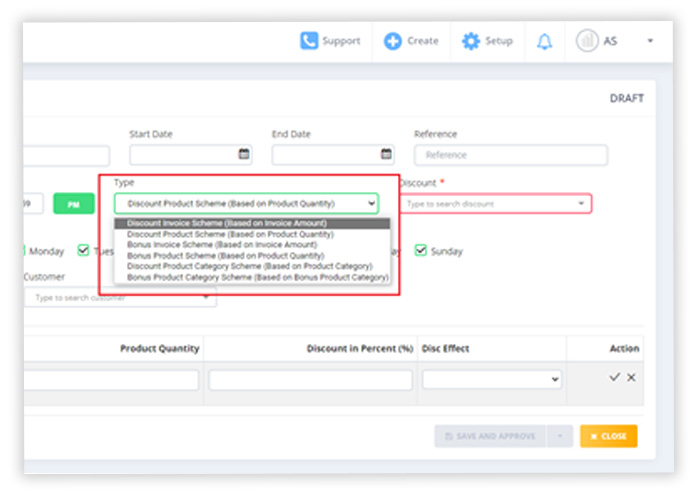Open the Discount search dropdown
The height and width of the screenshot is (492, 699).
495,204
